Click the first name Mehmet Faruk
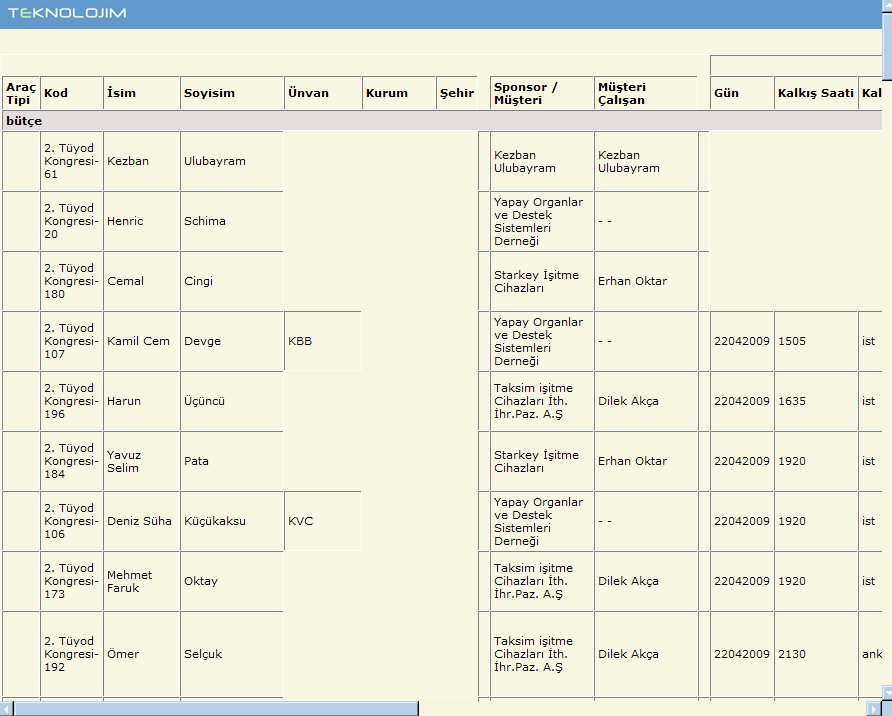The width and height of the screenshot is (892, 716). coord(129,581)
